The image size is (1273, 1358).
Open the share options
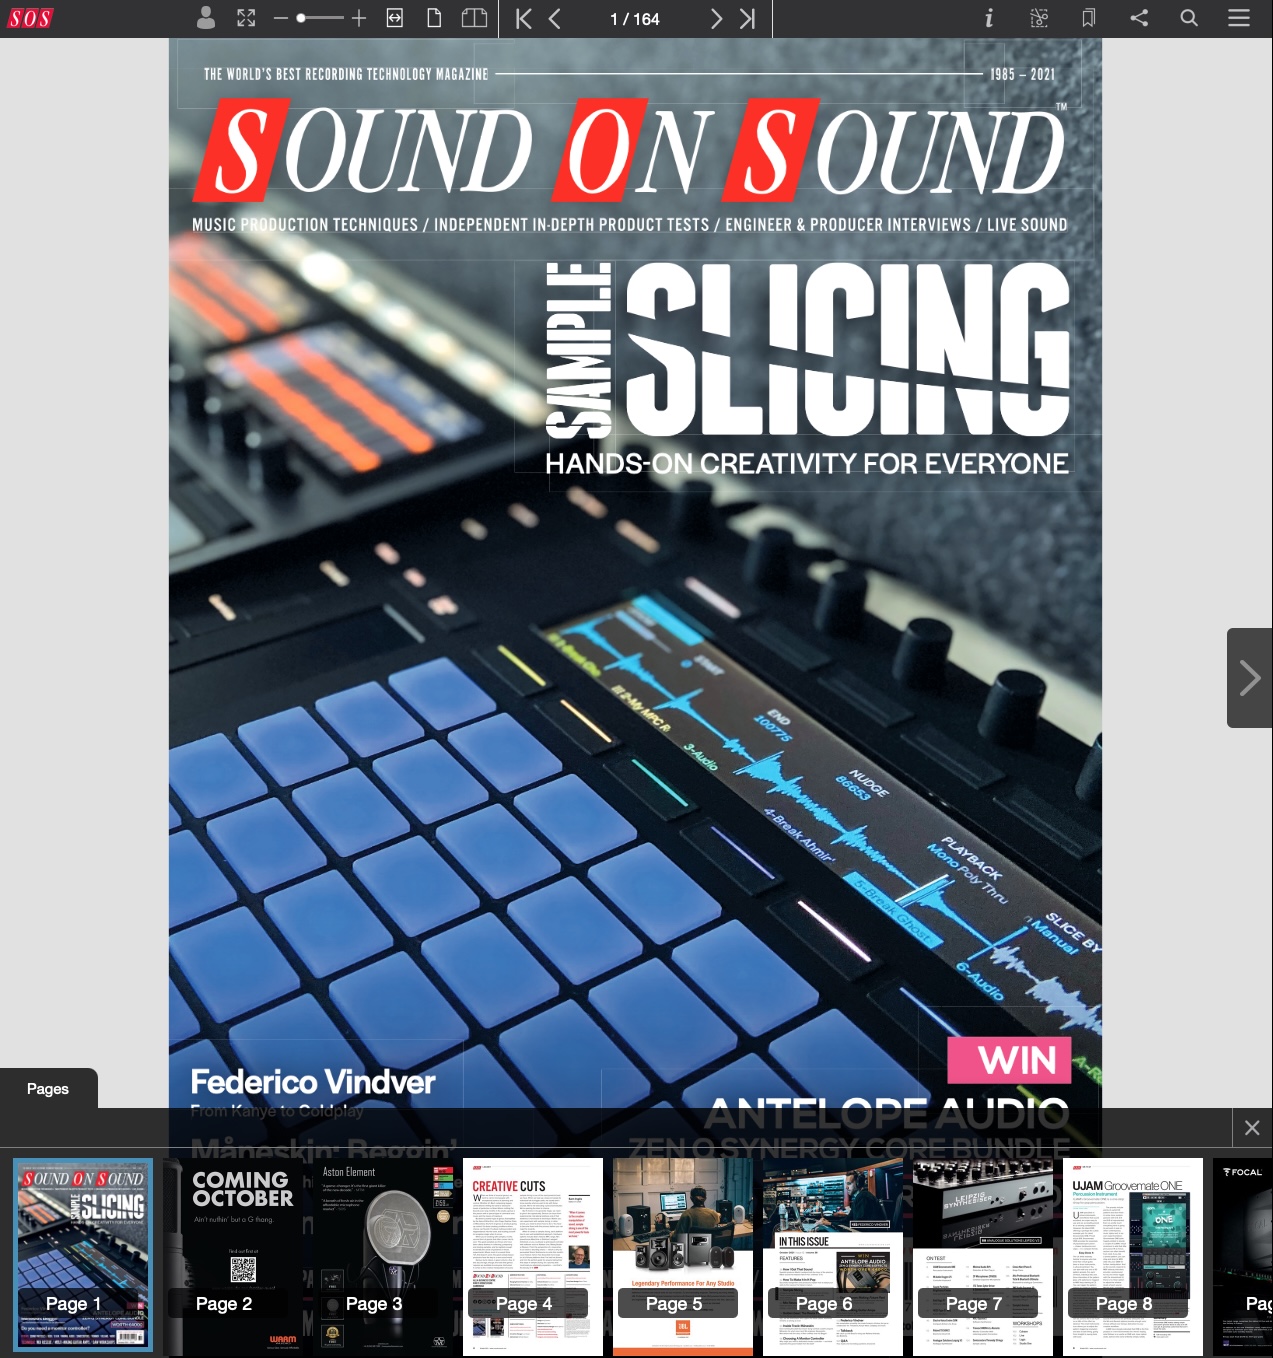(x=1138, y=18)
